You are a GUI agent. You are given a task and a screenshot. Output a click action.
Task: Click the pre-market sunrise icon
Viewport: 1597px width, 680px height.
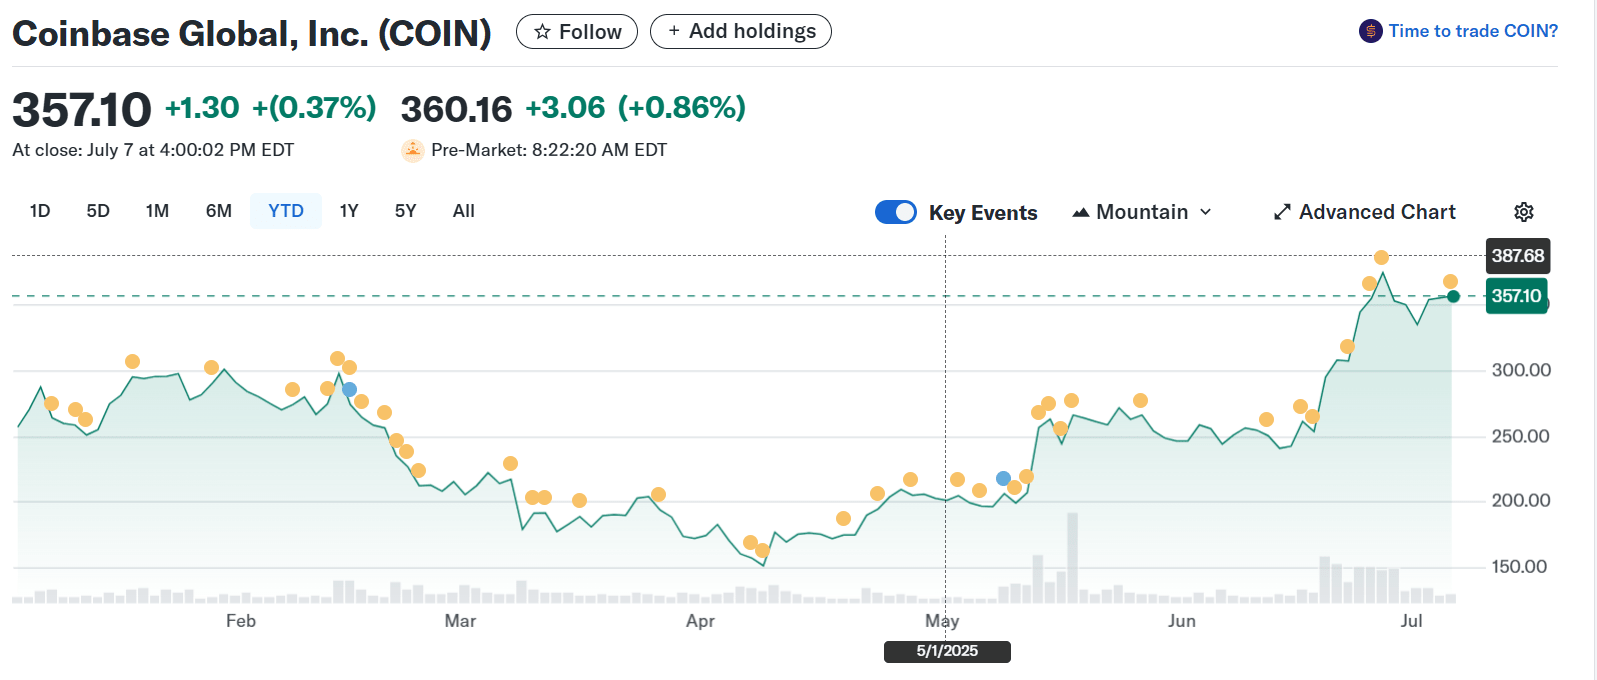pos(412,151)
